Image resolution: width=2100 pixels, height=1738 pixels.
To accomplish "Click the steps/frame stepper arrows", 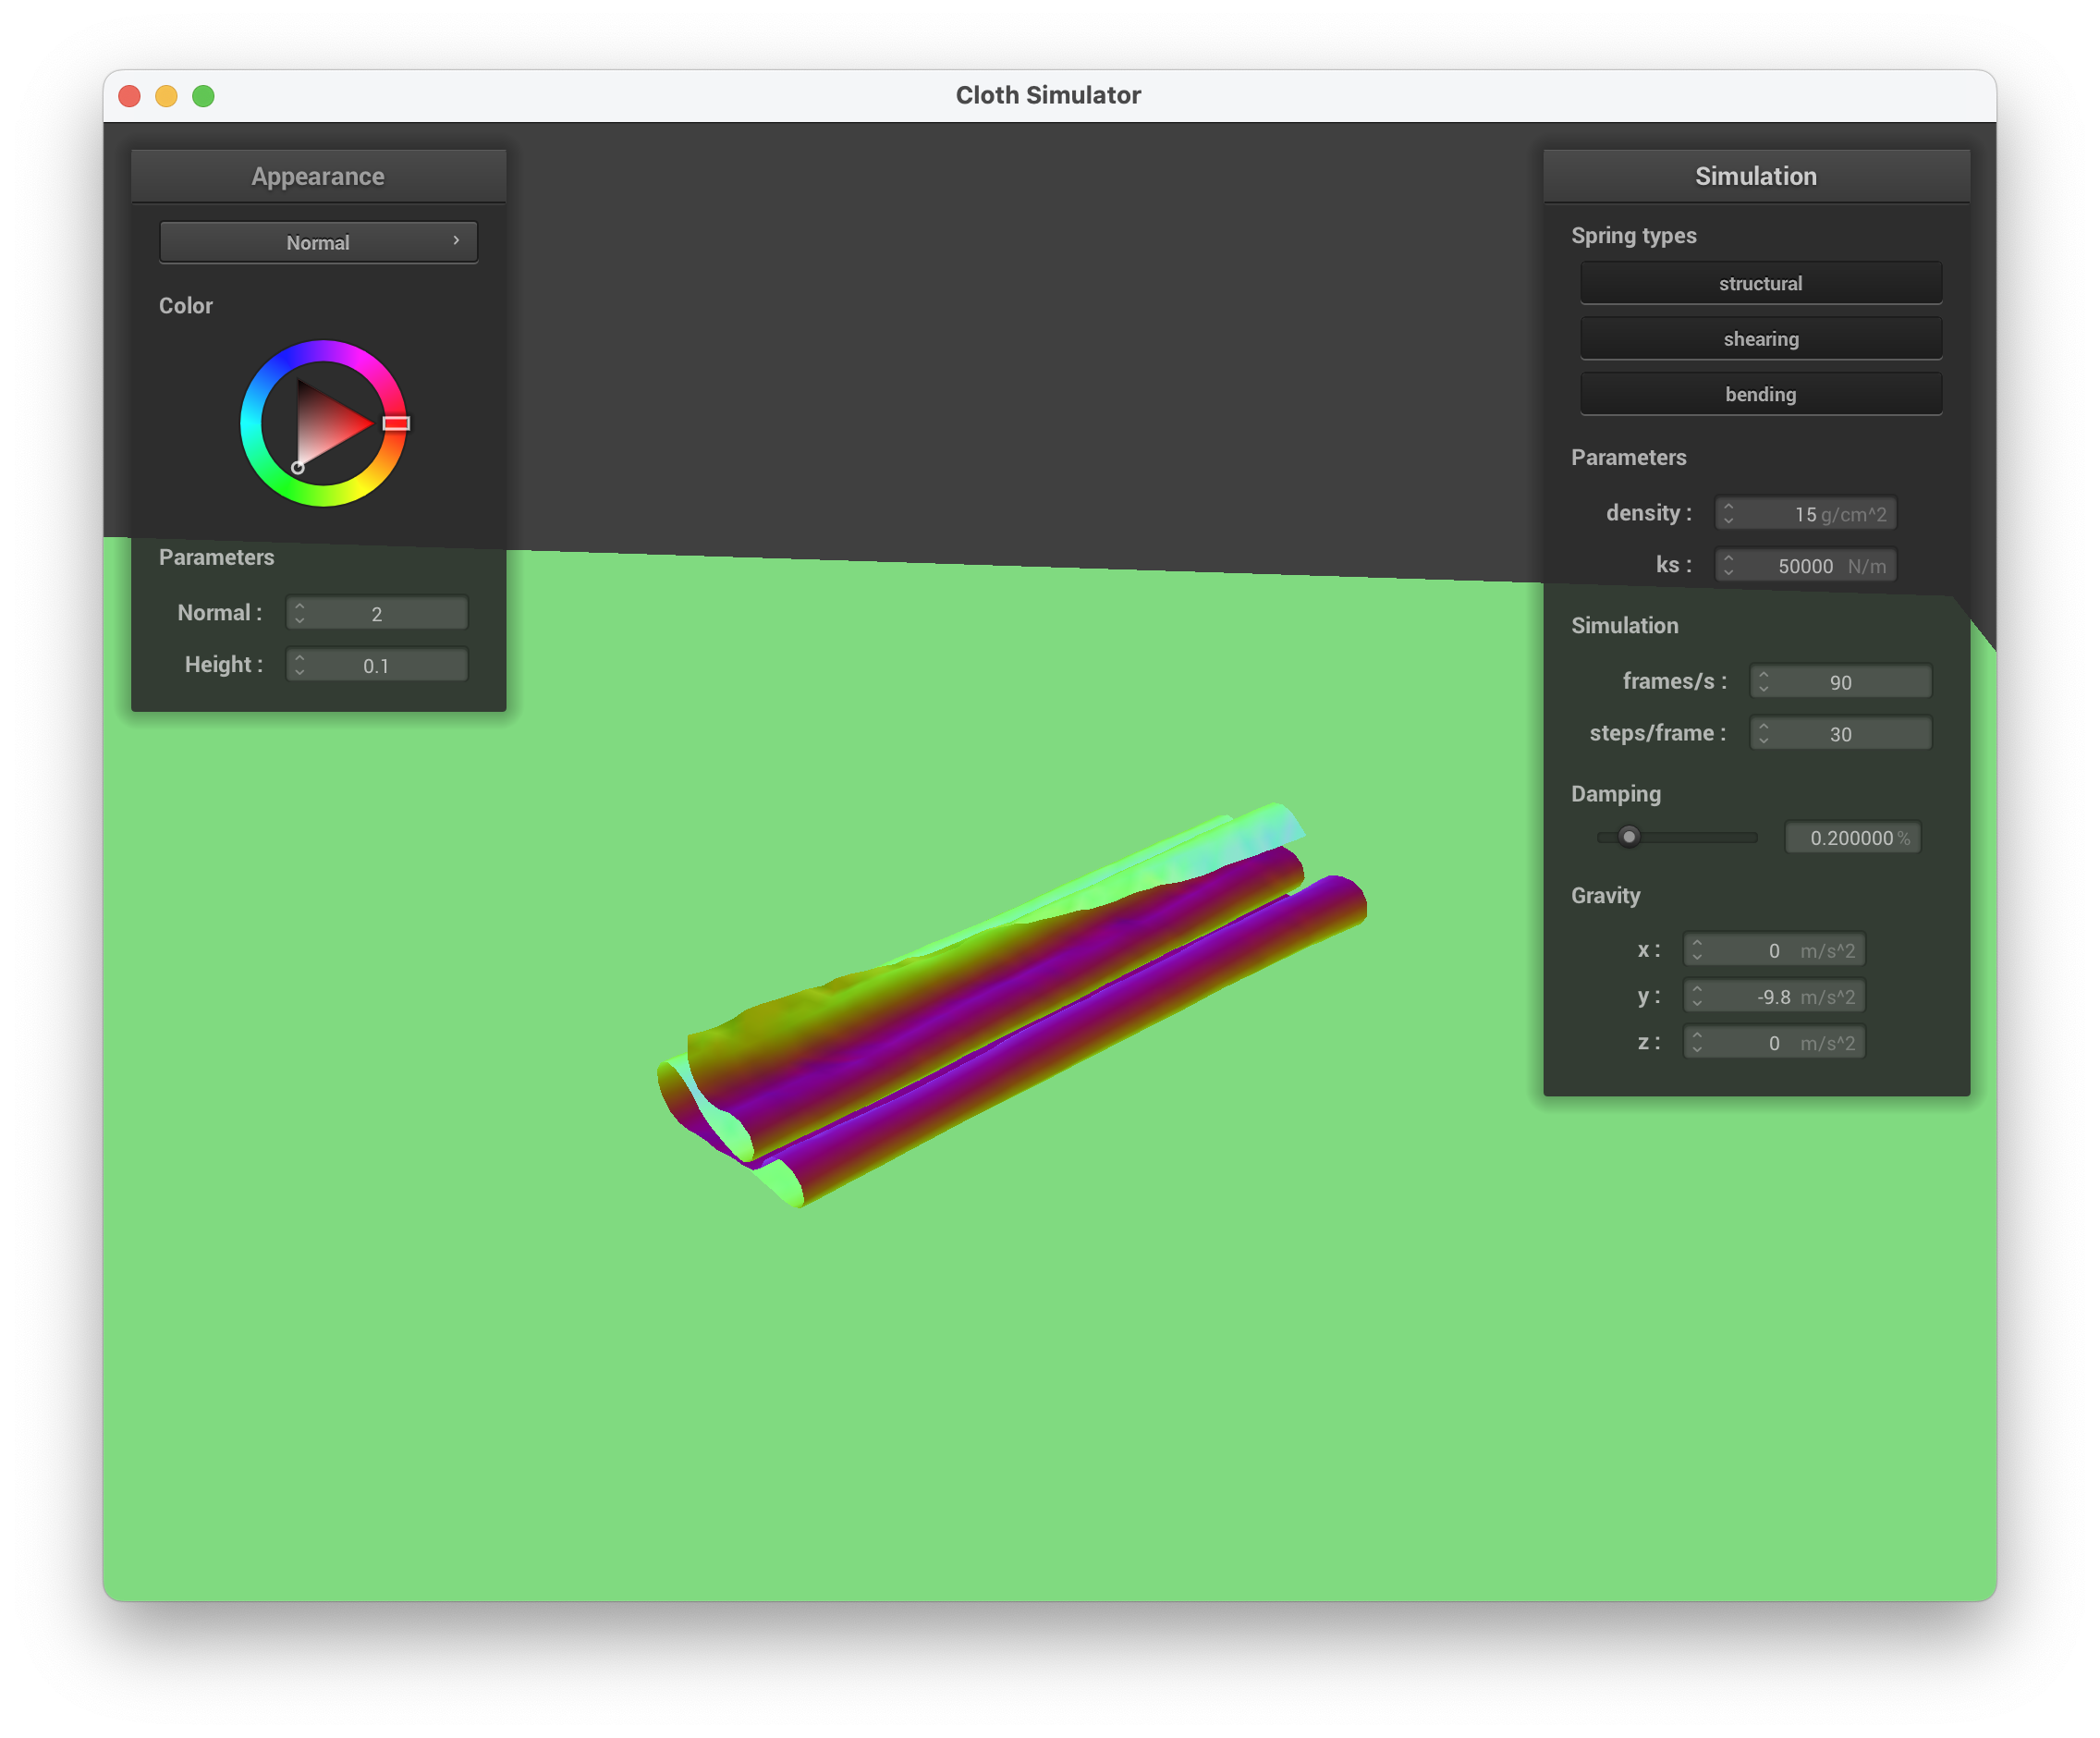I will [x=1763, y=733].
